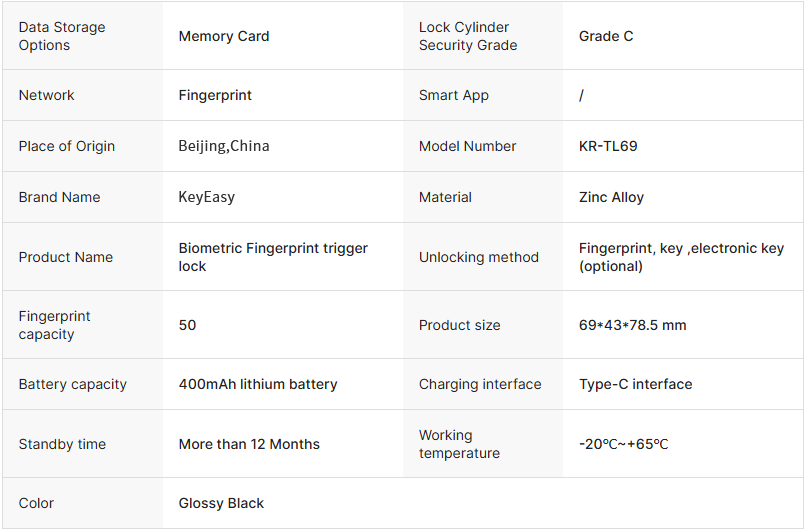This screenshot has width=808, height=532.
Task: Click the KeyEasy brand name
Action: click(x=207, y=197)
